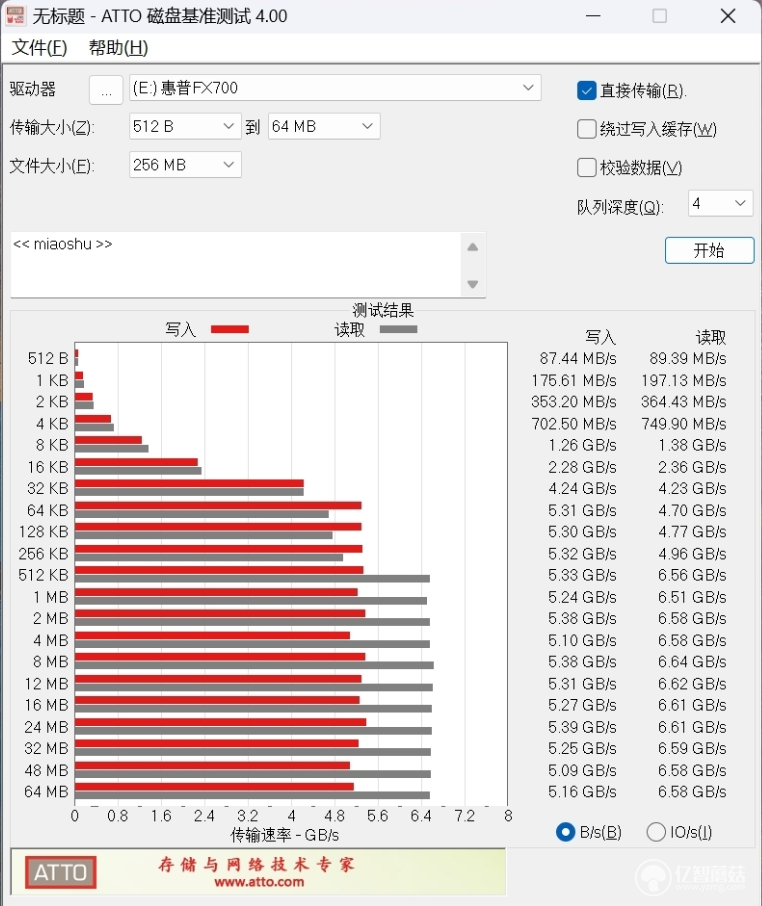Click the 512 KB row label in chart
Image resolution: width=762 pixels, height=906 pixels.
point(43,575)
